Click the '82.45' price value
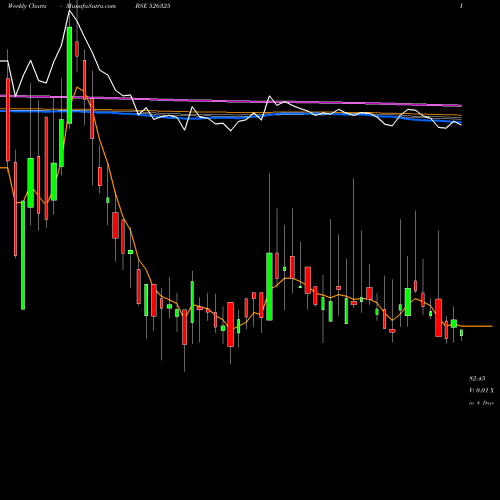 tap(477, 378)
